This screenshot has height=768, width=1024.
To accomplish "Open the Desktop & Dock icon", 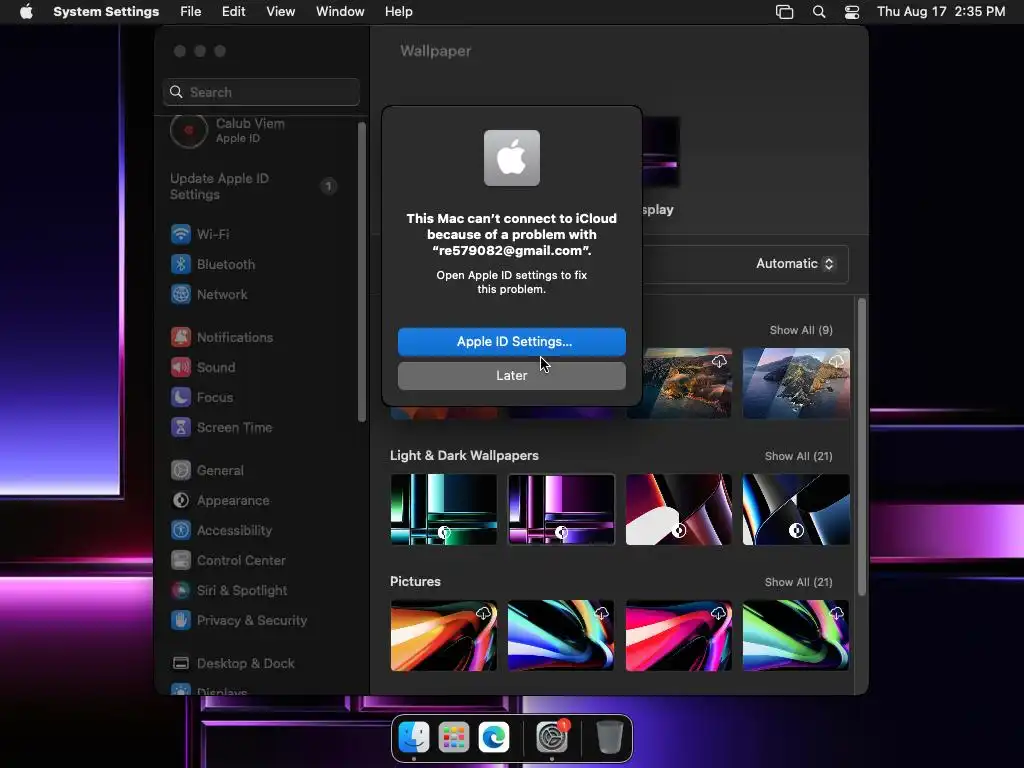I will click(x=181, y=664).
